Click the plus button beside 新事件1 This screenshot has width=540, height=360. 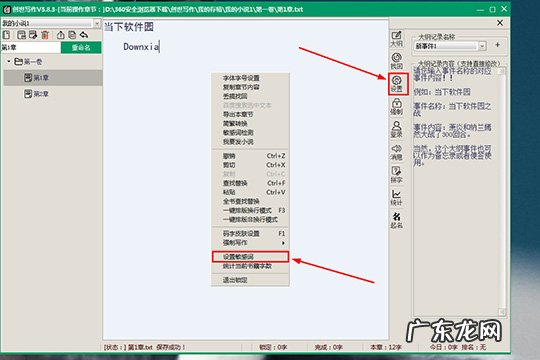[497, 45]
